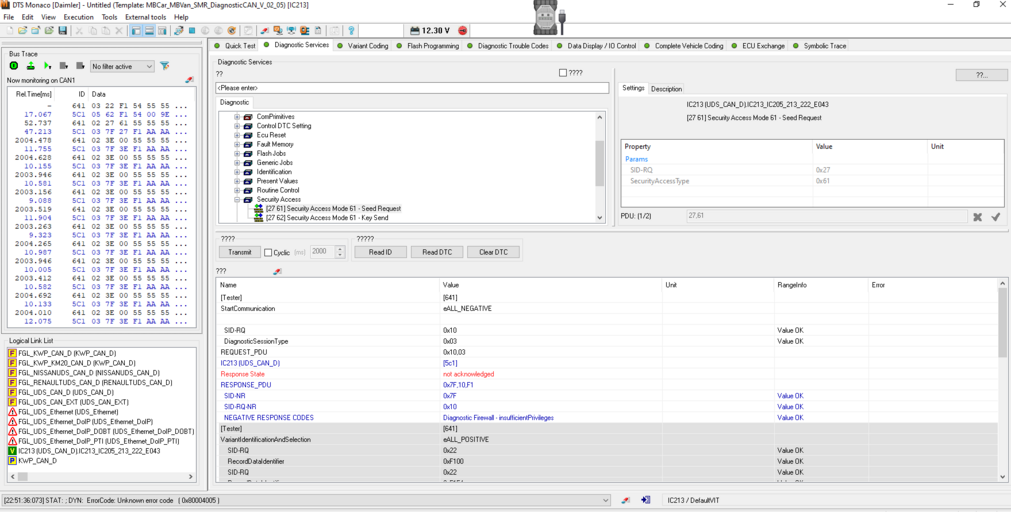Click the Clear DTC button

[493, 252]
